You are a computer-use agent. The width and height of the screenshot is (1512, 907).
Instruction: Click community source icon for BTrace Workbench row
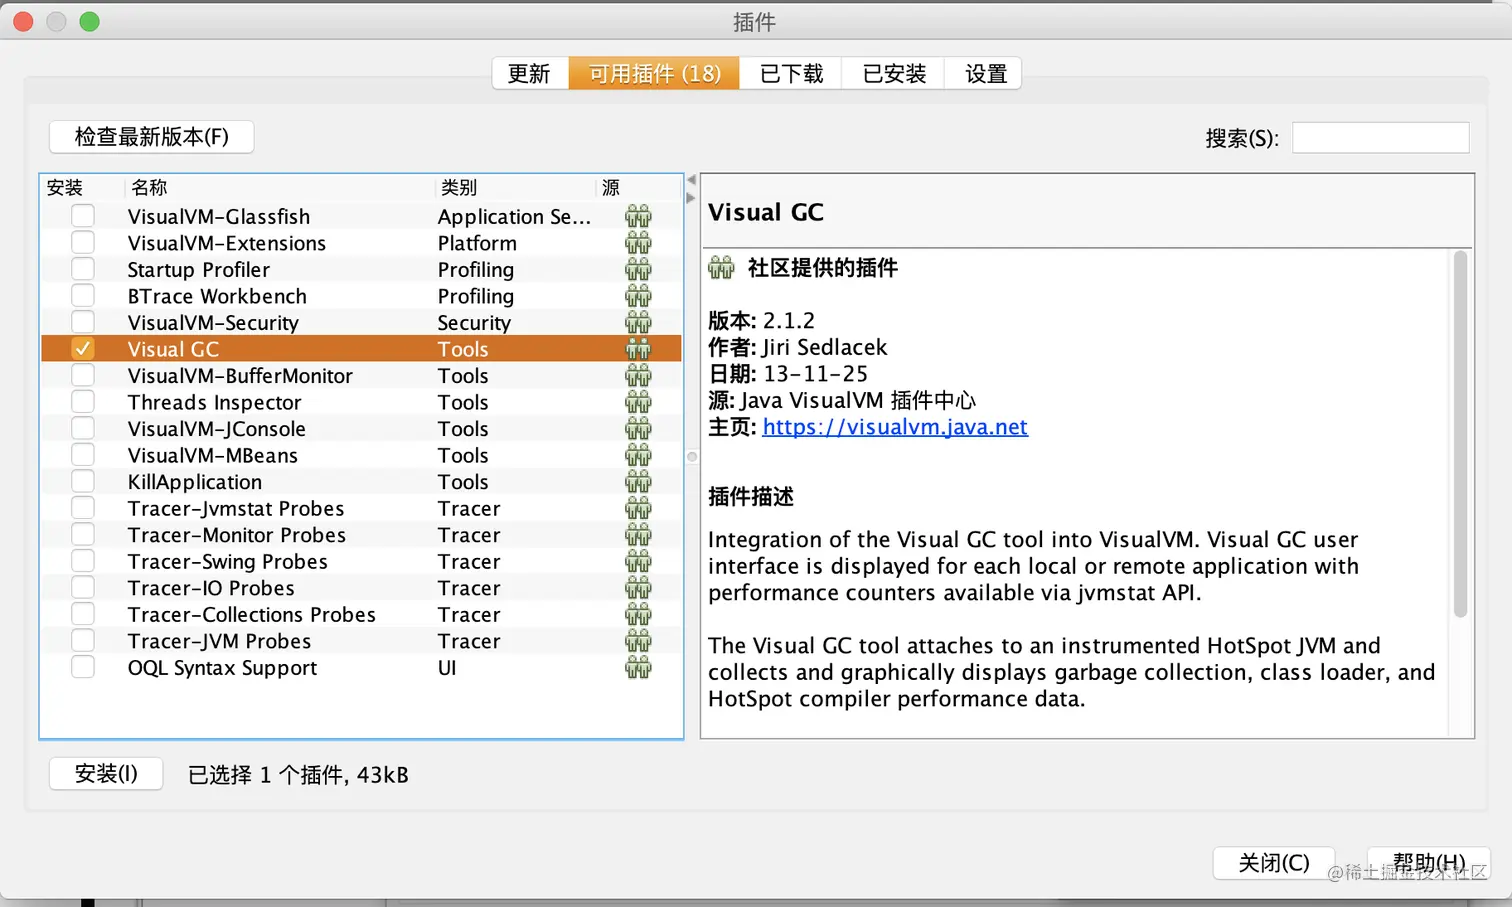[638, 296]
